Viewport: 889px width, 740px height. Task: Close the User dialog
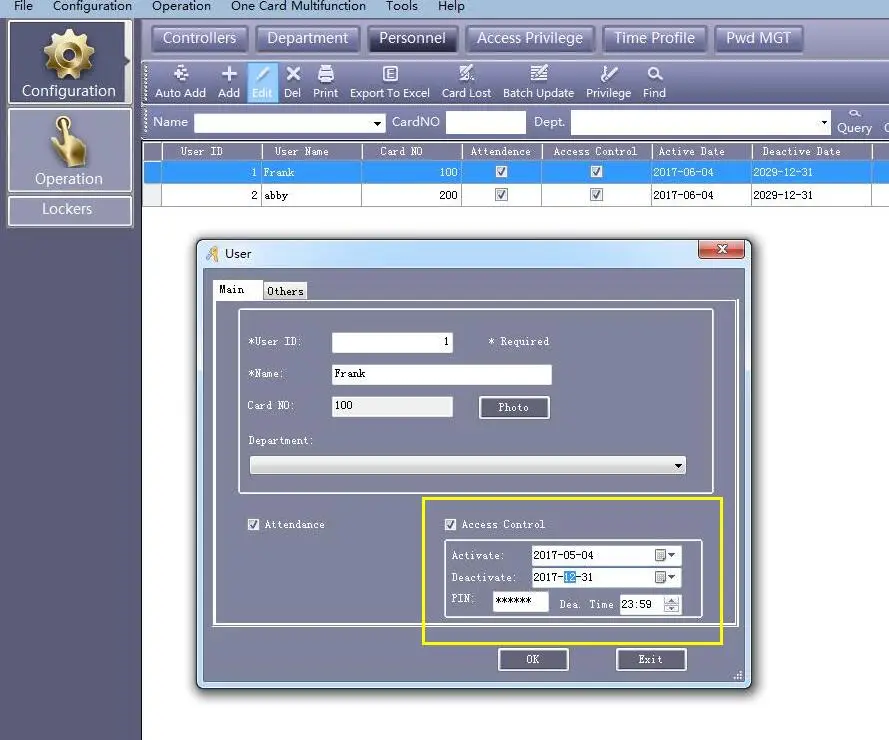pos(721,249)
